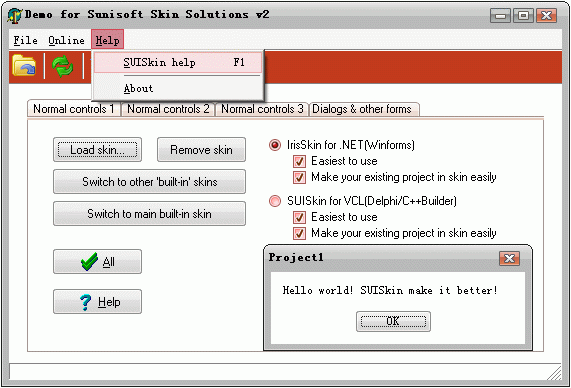Click Switch to main built-in skin

tap(150, 213)
